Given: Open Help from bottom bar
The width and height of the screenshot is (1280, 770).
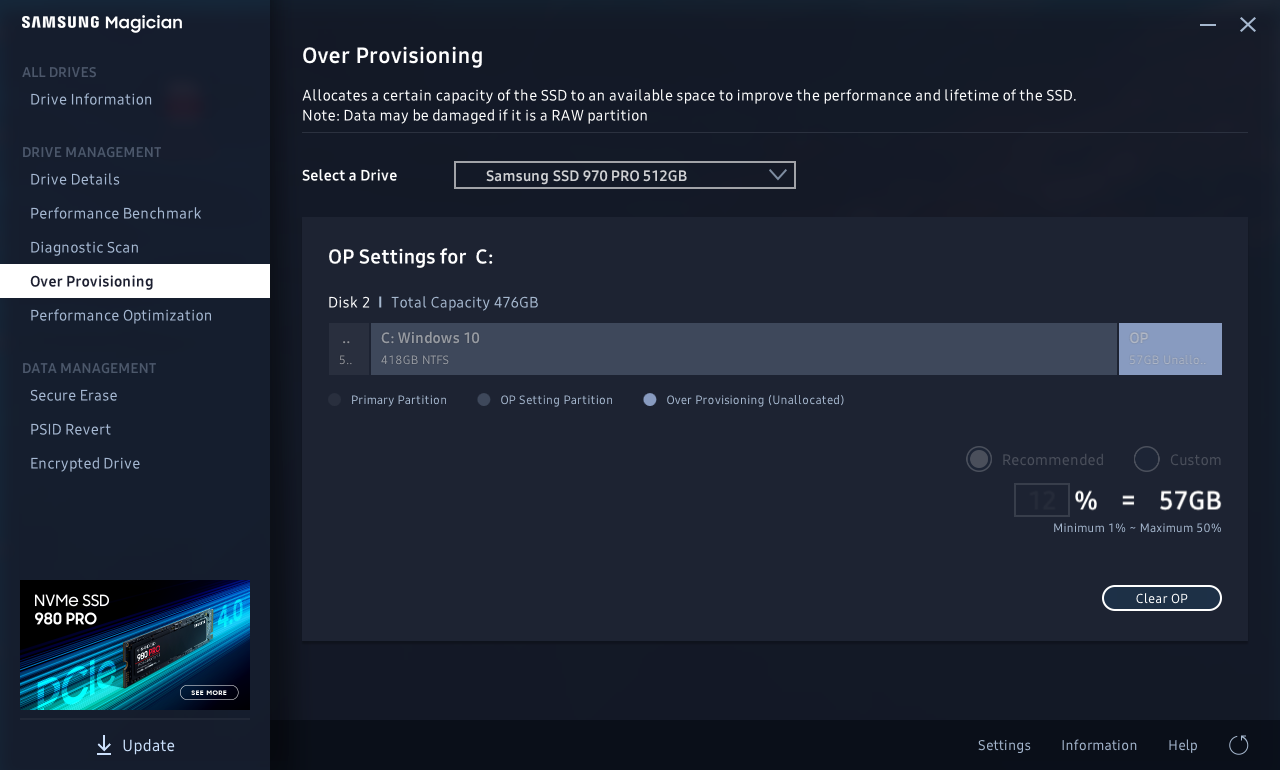Looking at the screenshot, I should pyautogui.click(x=1183, y=745).
